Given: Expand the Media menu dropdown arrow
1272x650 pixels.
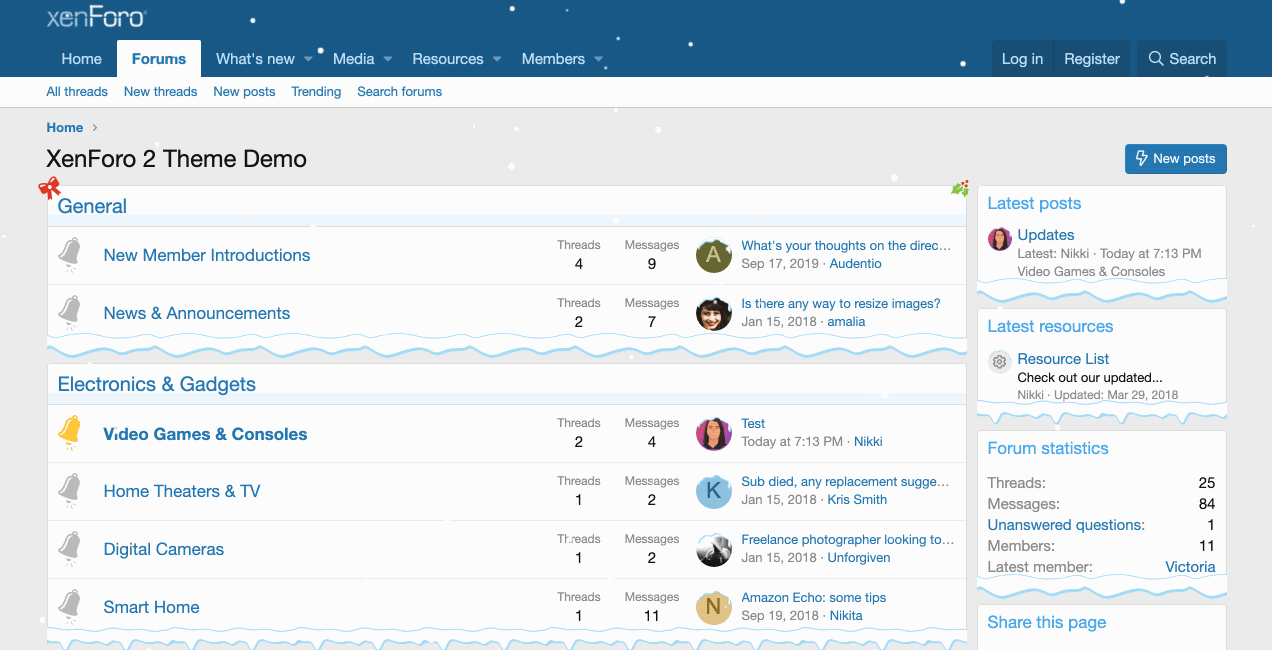Looking at the screenshot, I should tap(388, 59).
